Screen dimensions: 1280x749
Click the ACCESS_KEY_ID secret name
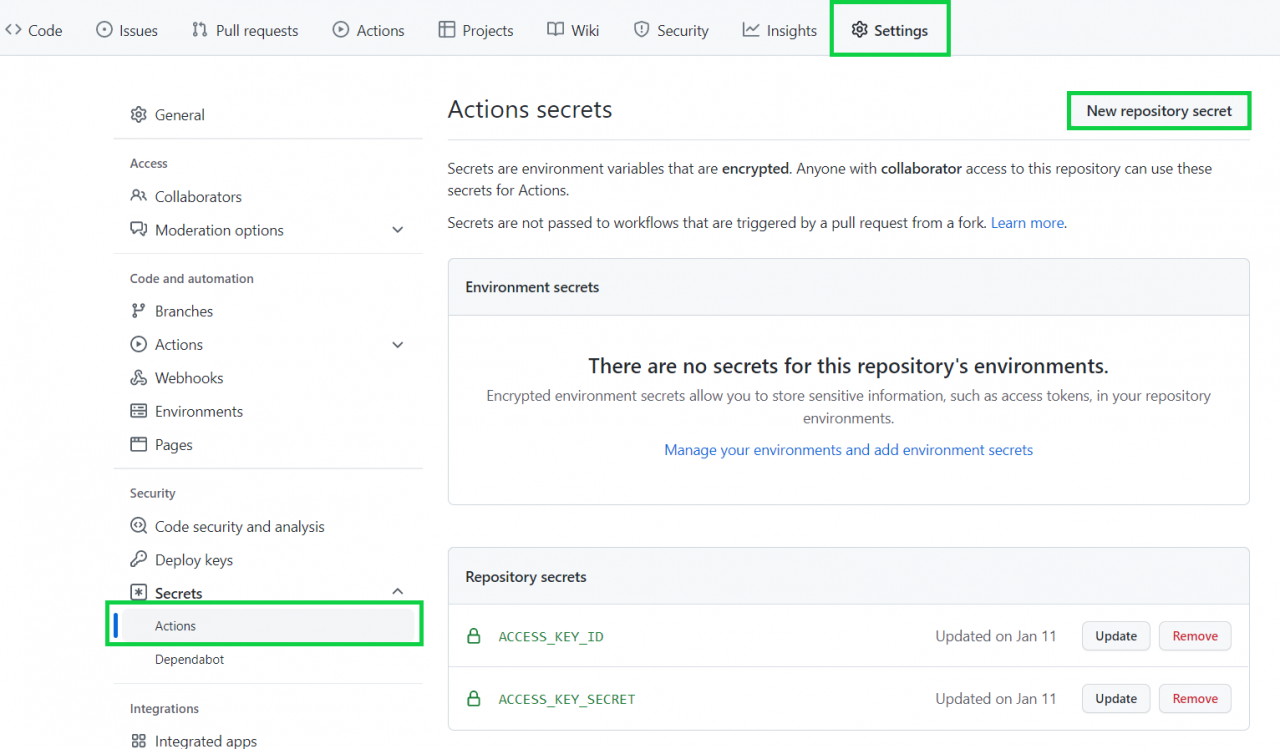coord(551,636)
